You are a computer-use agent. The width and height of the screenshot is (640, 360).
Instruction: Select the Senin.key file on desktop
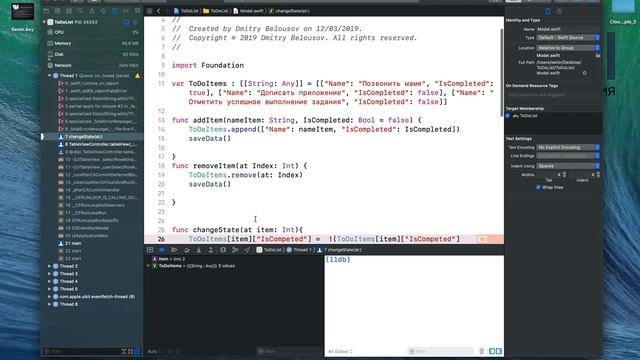pos(23,18)
